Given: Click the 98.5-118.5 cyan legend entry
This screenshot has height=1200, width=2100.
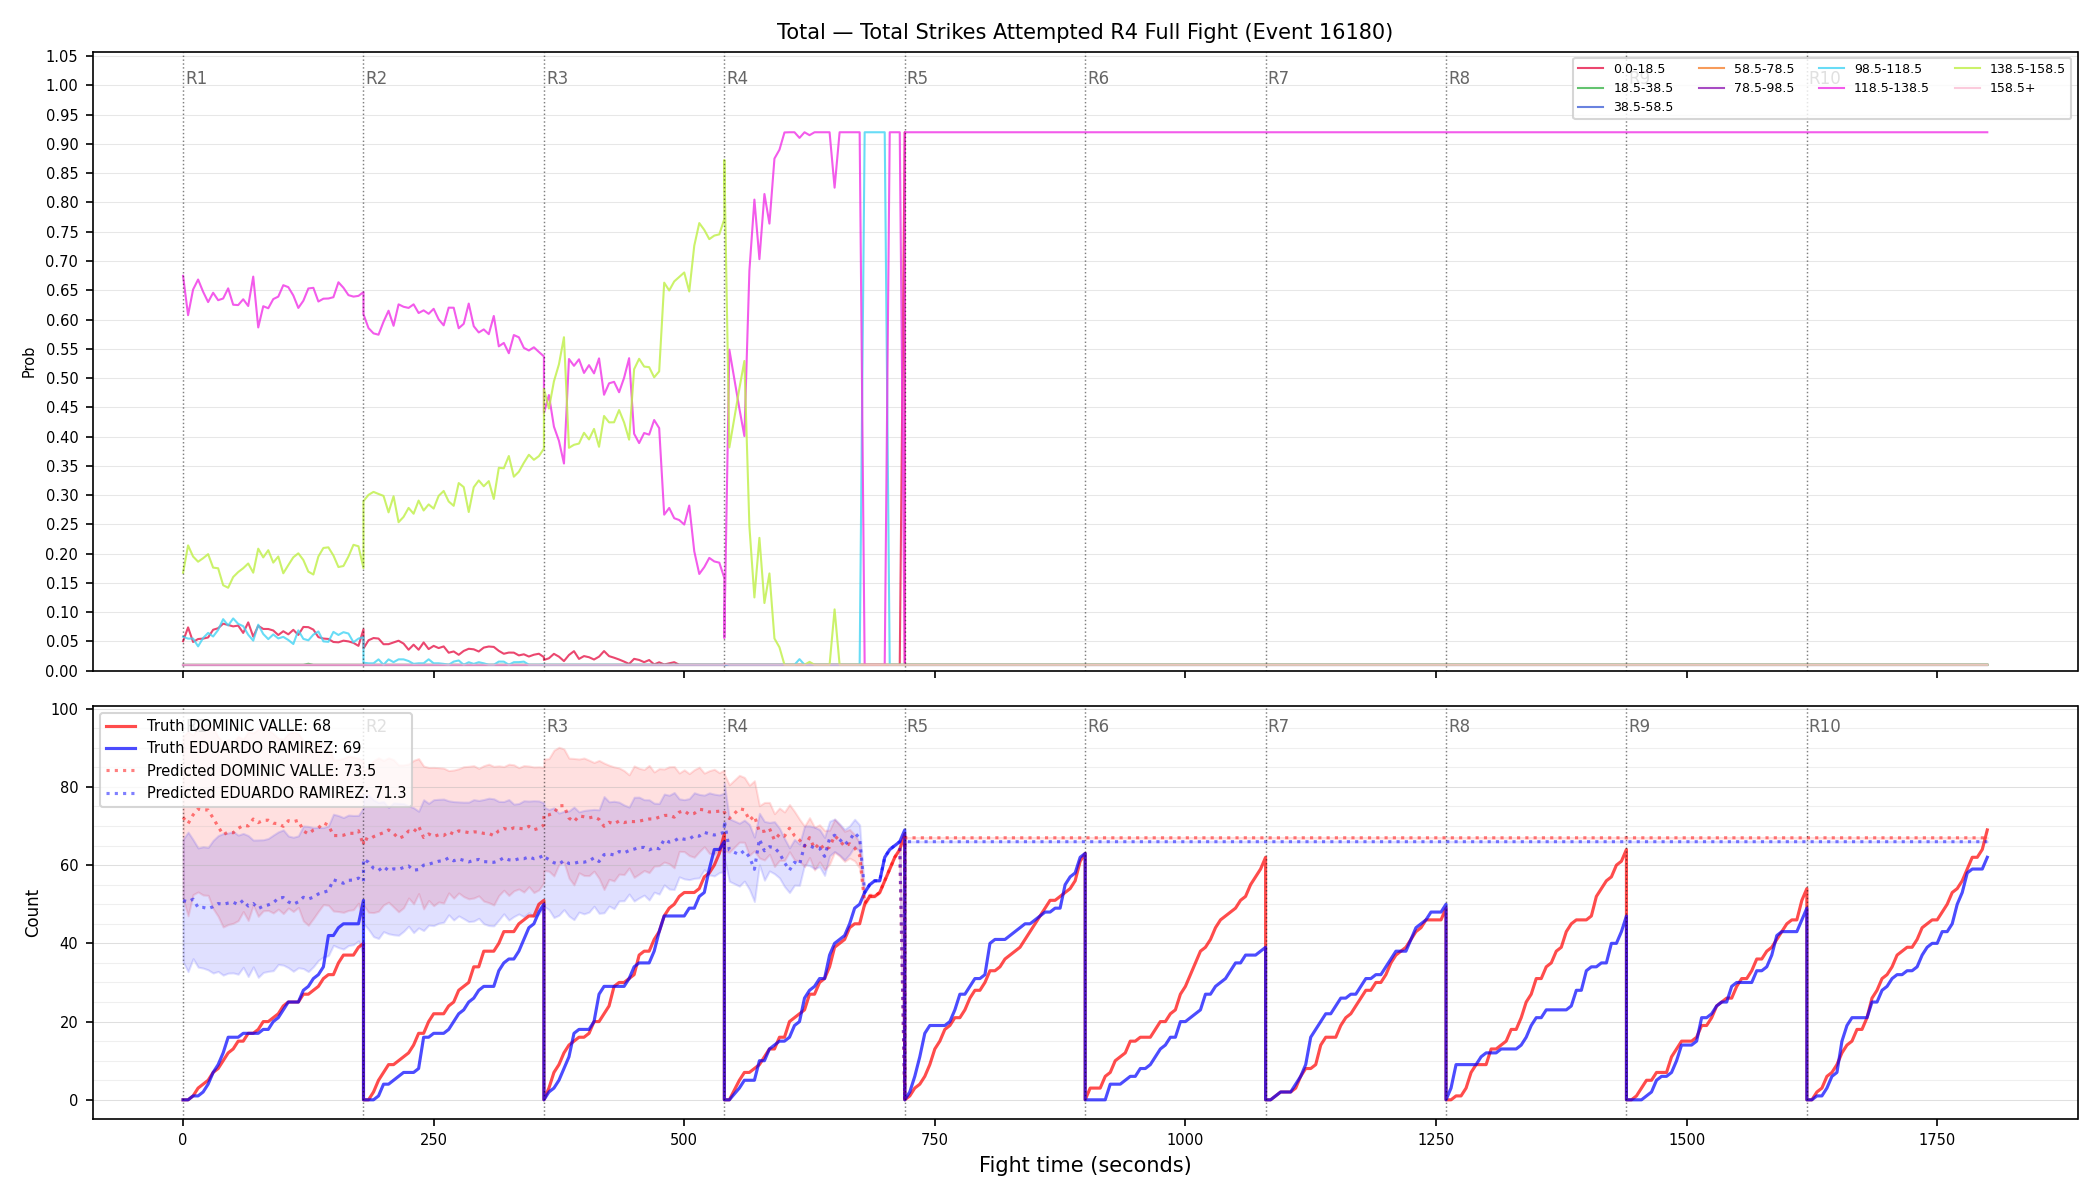Looking at the screenshot, I should pos(1870,69).
